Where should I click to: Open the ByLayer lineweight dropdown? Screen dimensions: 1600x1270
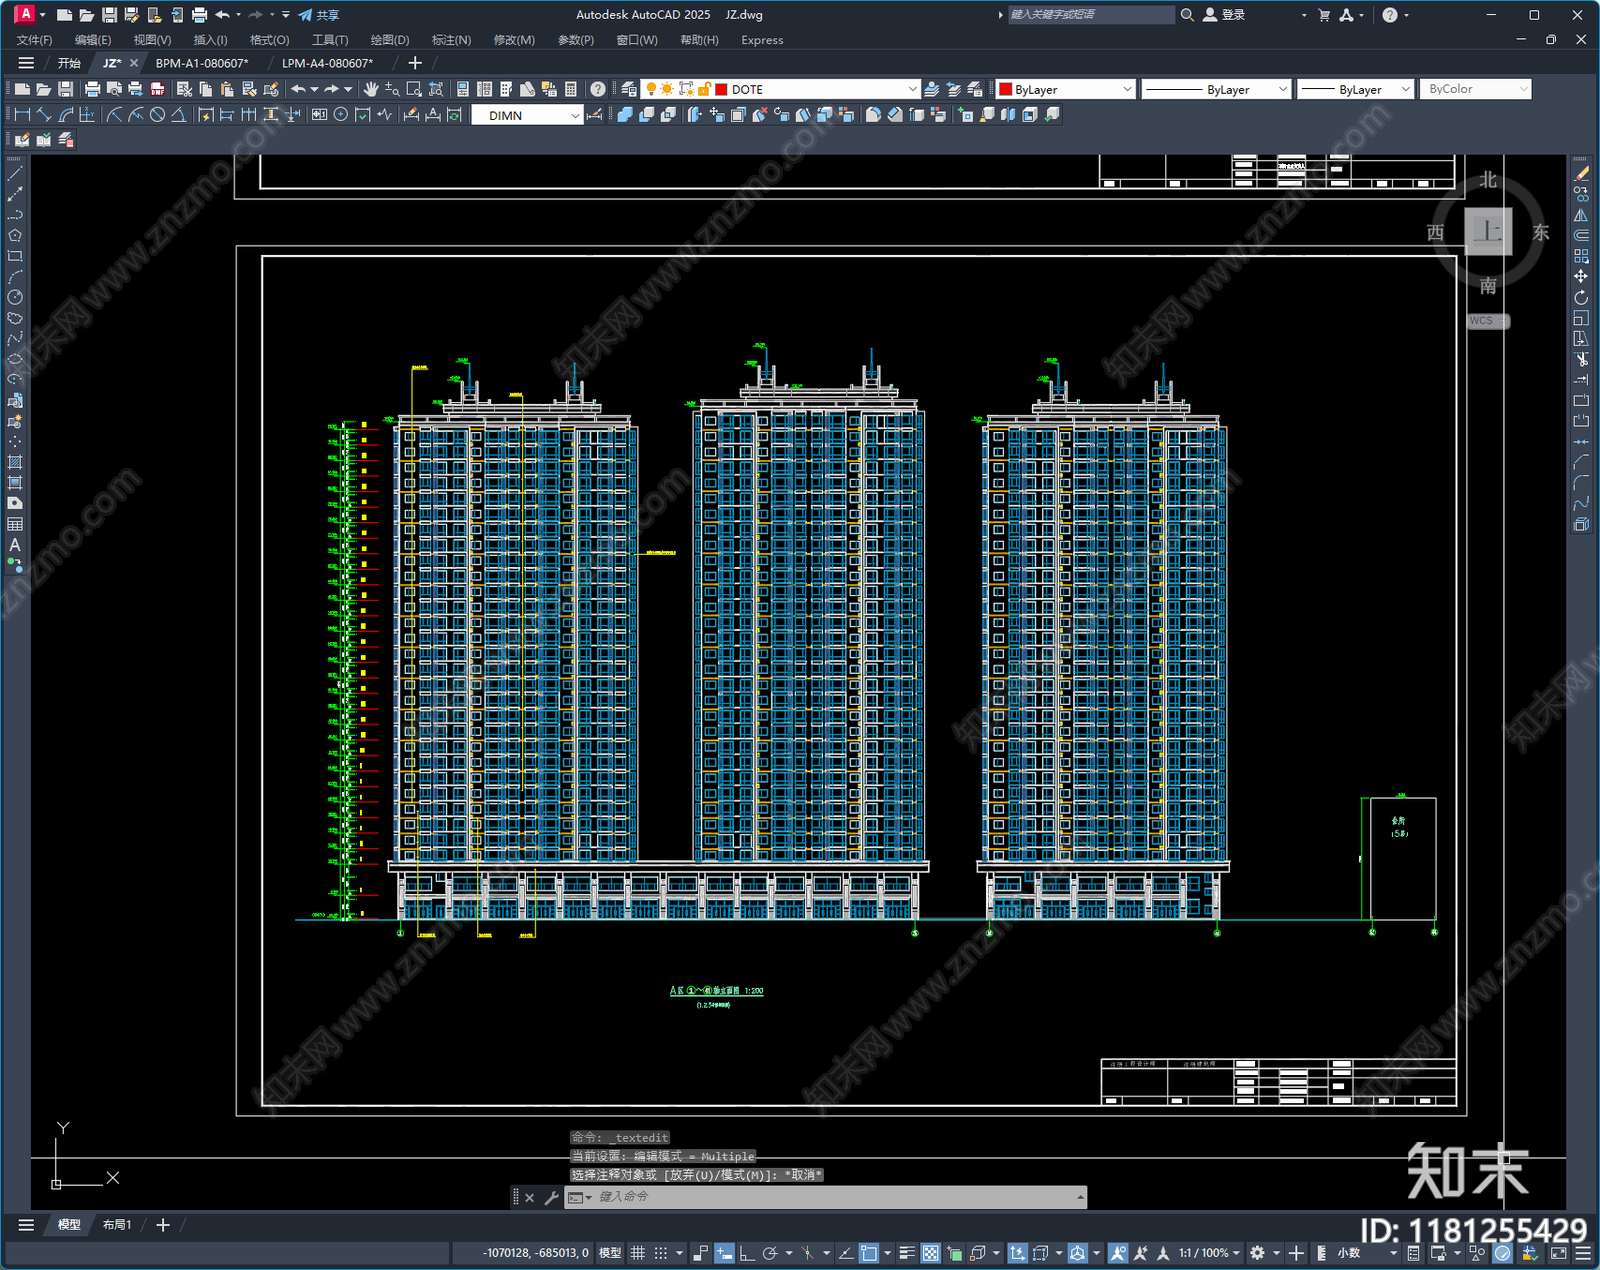(1405, 89)
